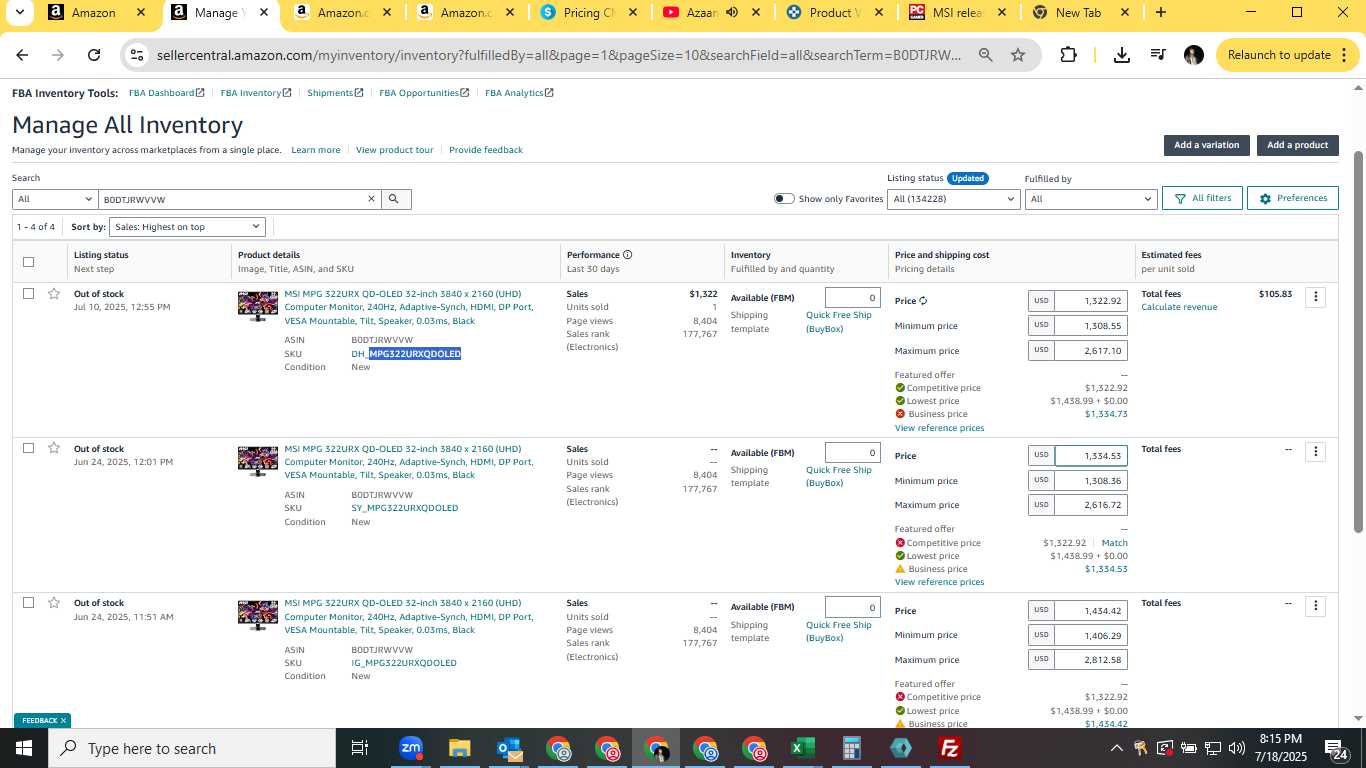The width and height of the screenshot is (1366, 768).
Task: Check the checkbox for the DH_MPG322URXQDOLED row
Action: point(28,294)
